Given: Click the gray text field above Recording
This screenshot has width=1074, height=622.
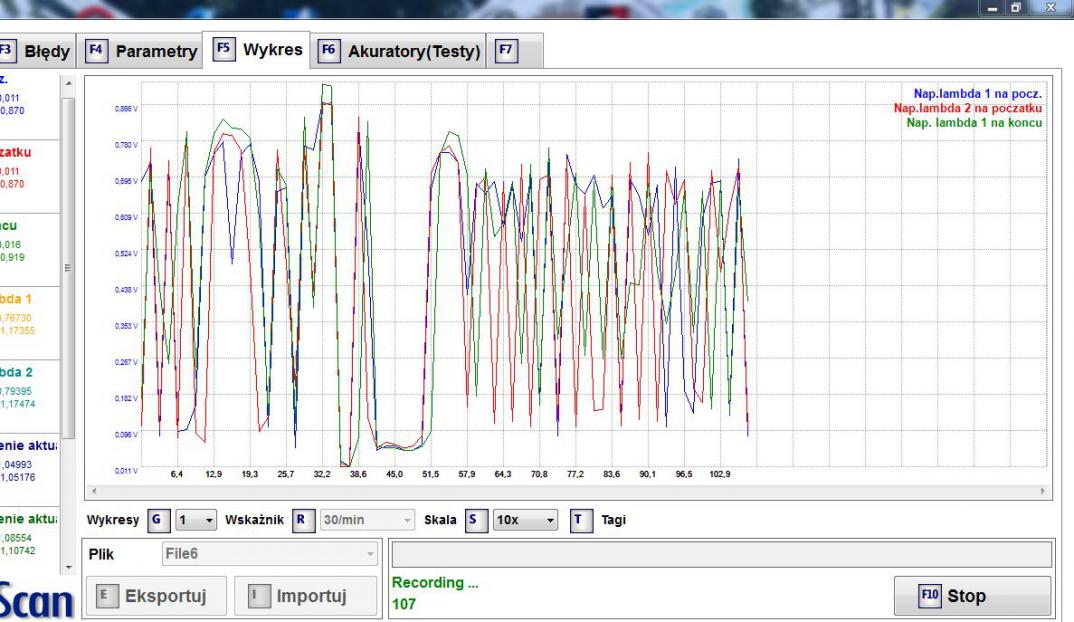Looking at the screenshot, I should [x=720, y=554].
